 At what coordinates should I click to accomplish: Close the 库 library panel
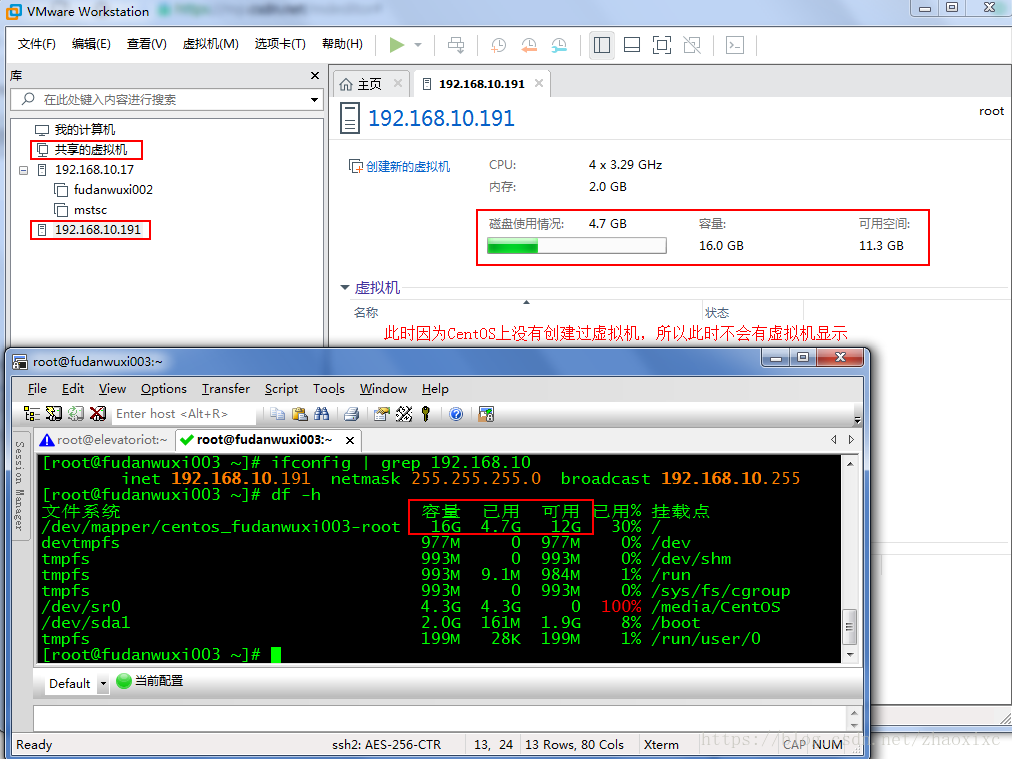point(315,76)
